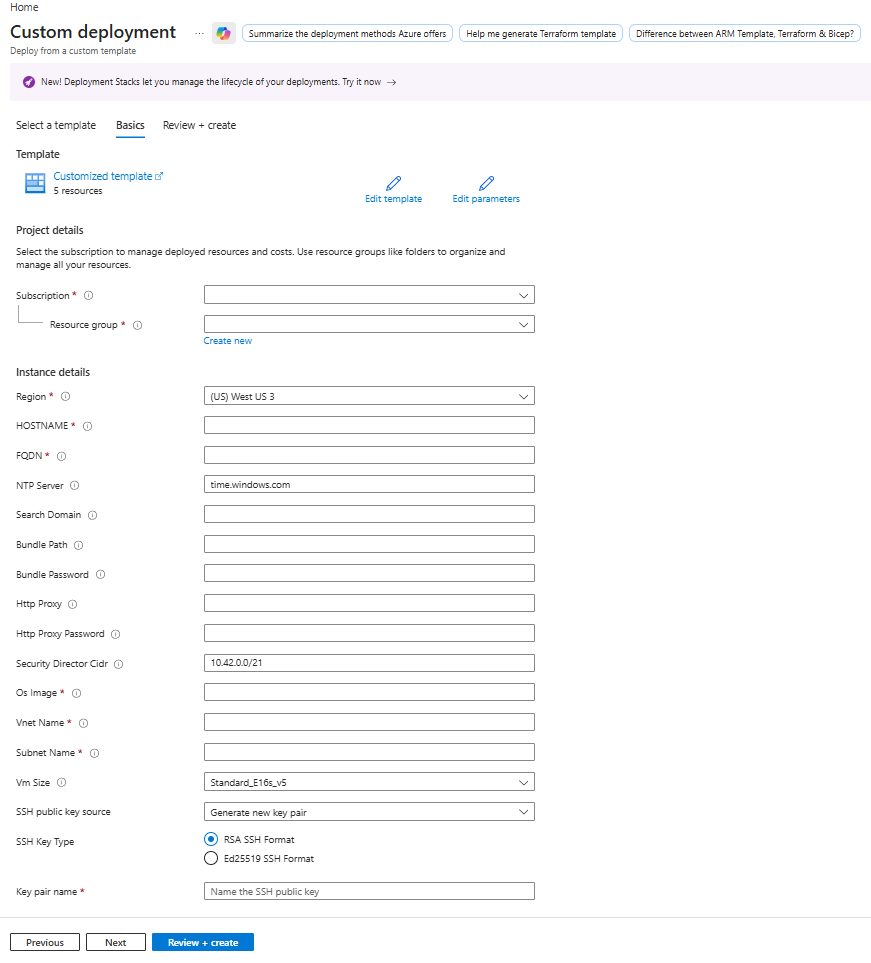The image size is (871, 963).
Task: Show info tooltip for NTP Server
Action: coord(74,485)
